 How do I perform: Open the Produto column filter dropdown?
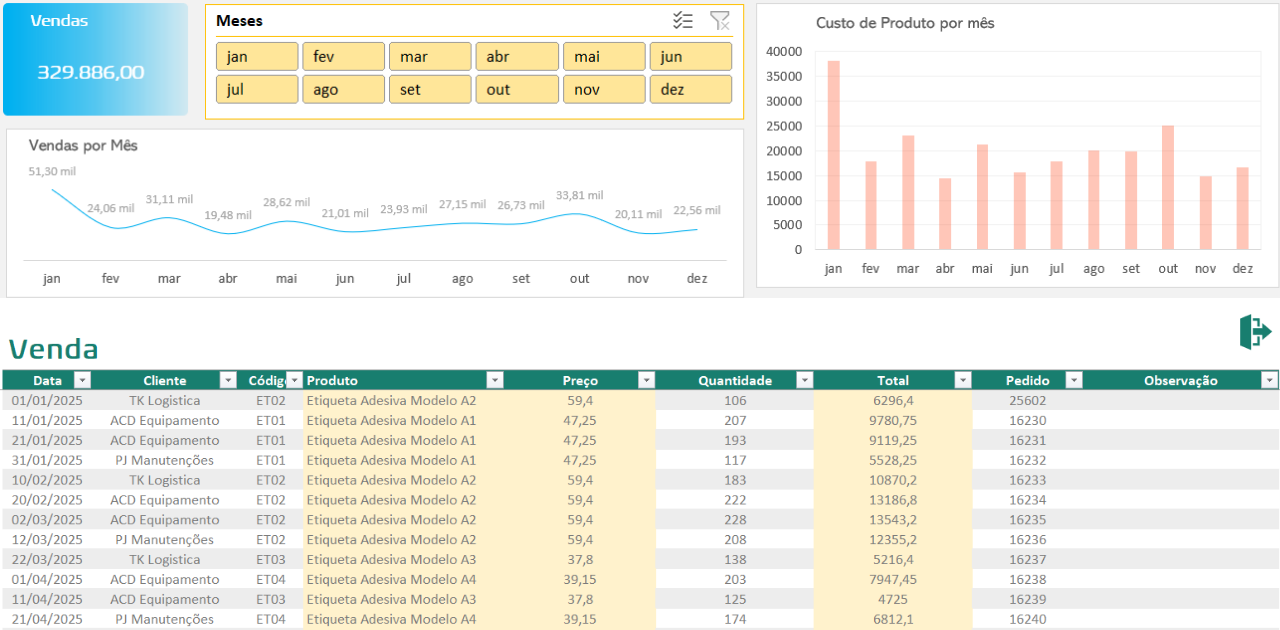tap(494, 380)
